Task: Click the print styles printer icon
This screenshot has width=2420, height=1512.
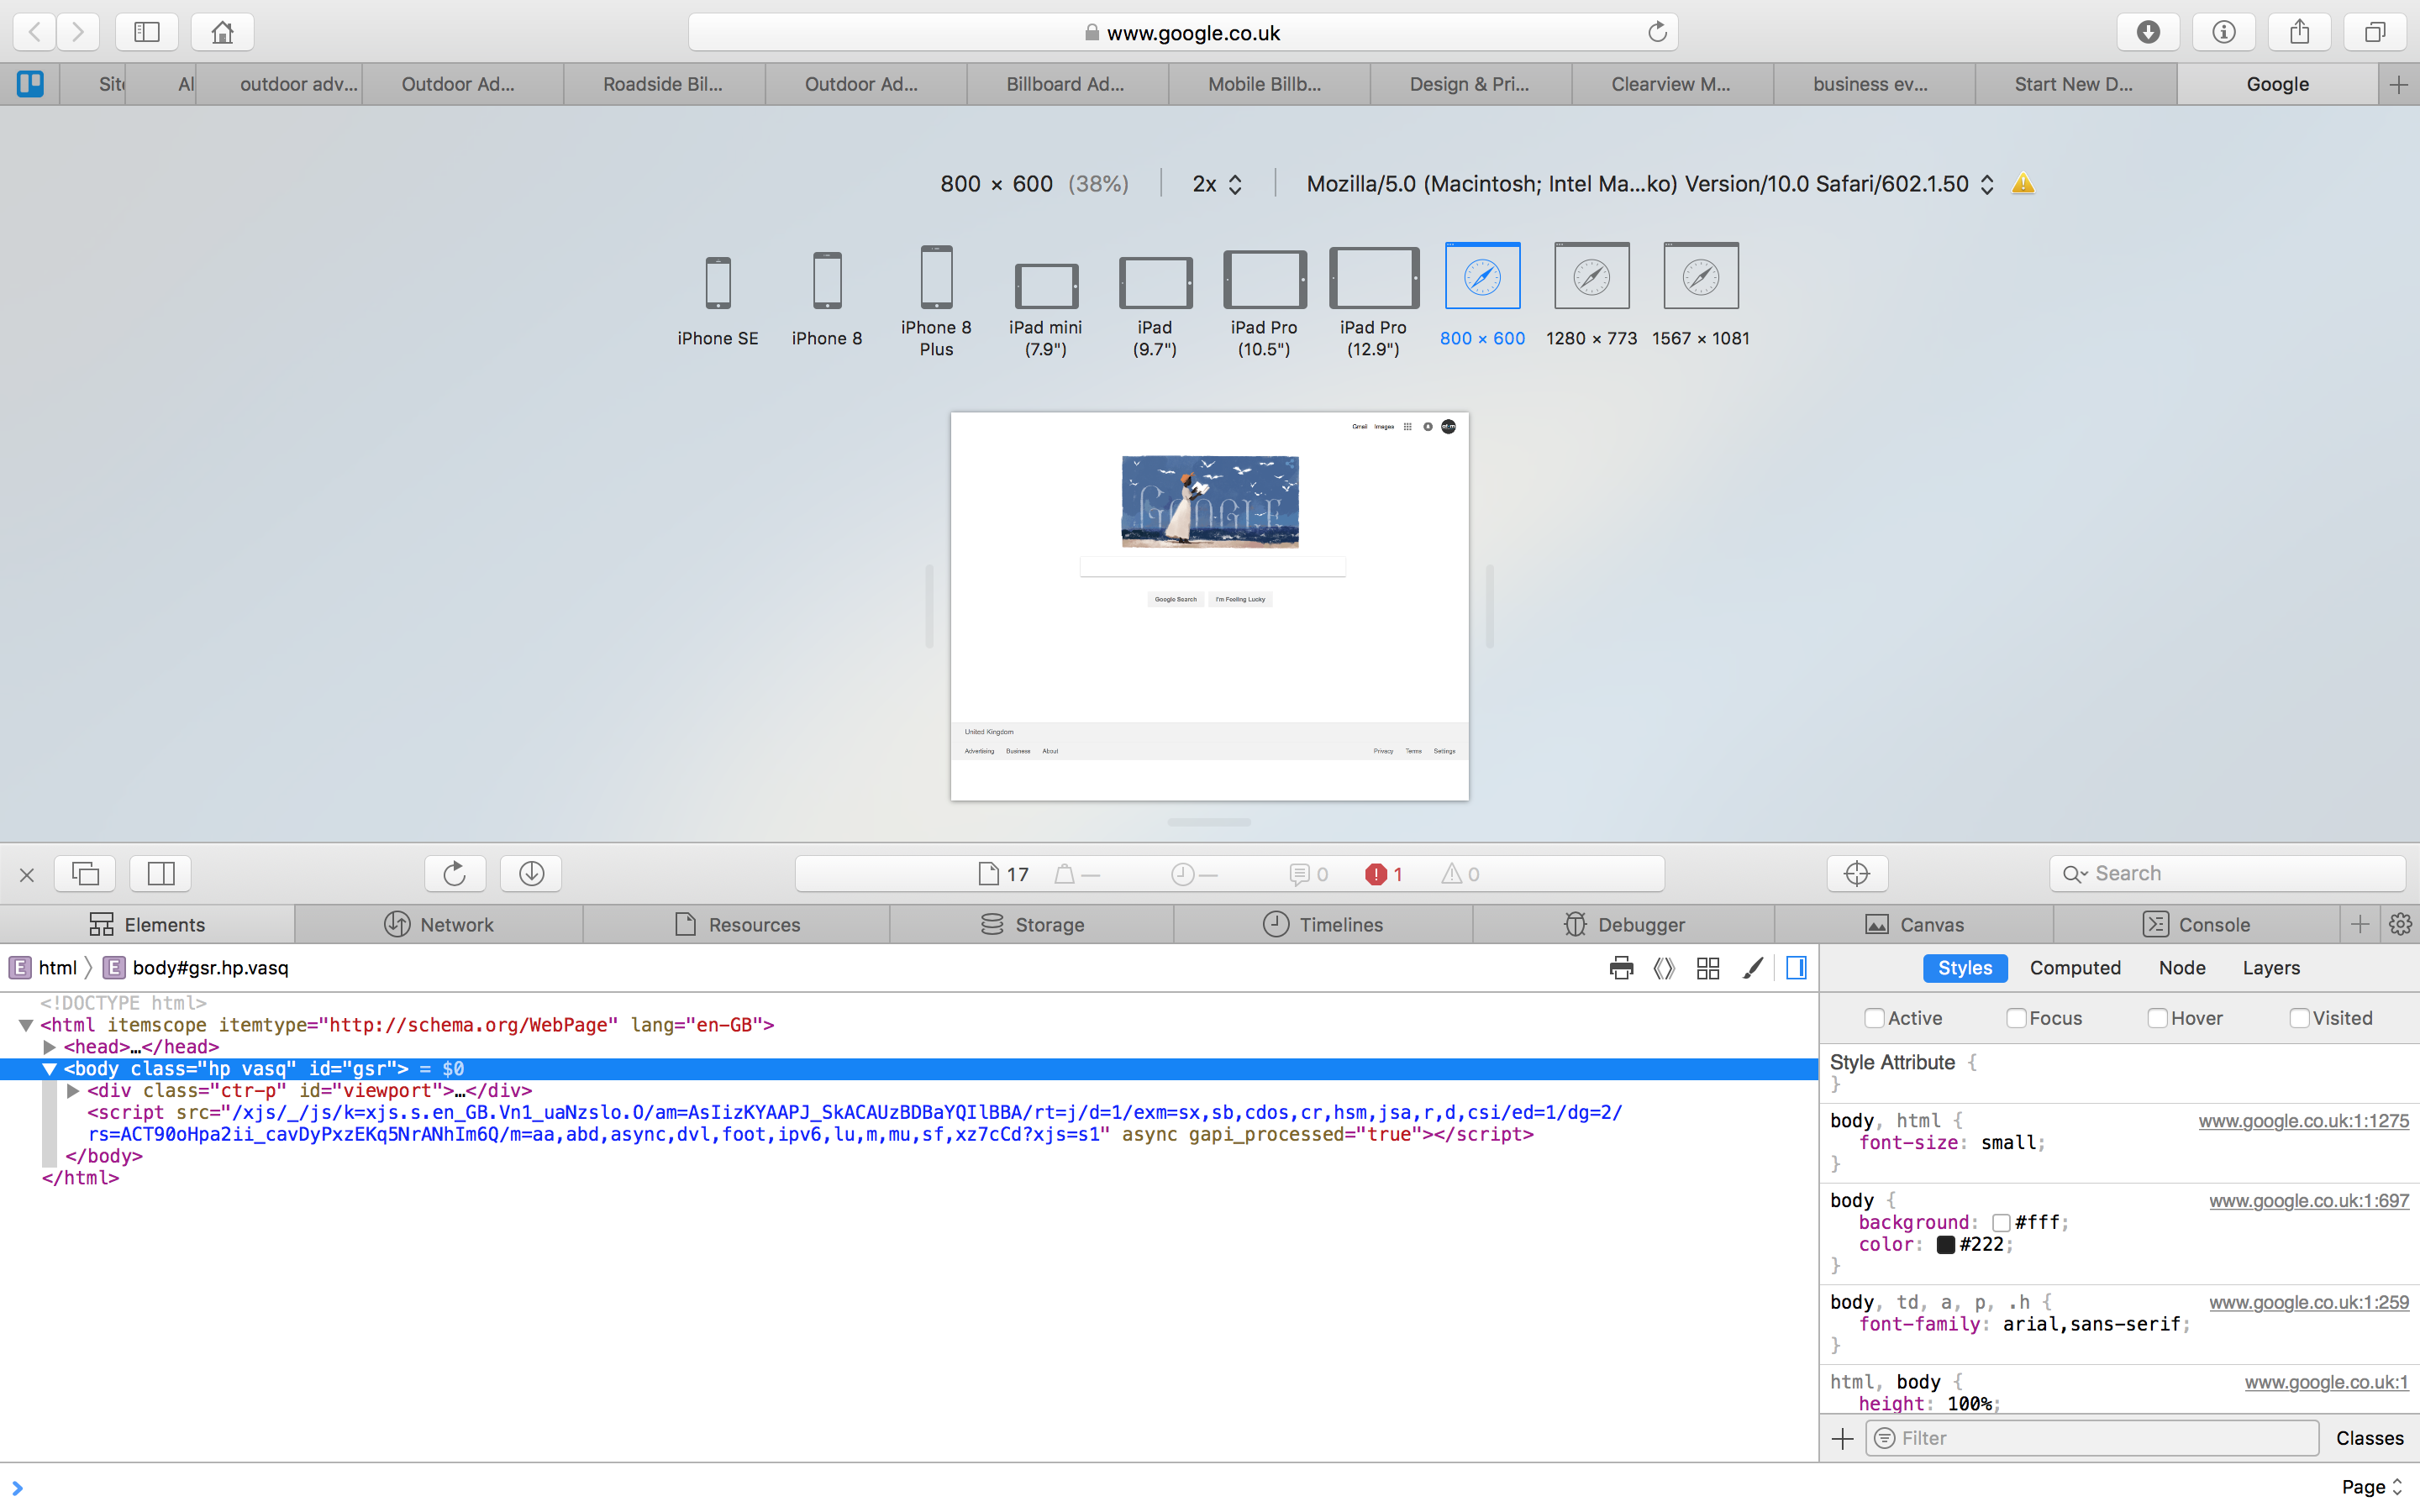Action: [1621, 967]
